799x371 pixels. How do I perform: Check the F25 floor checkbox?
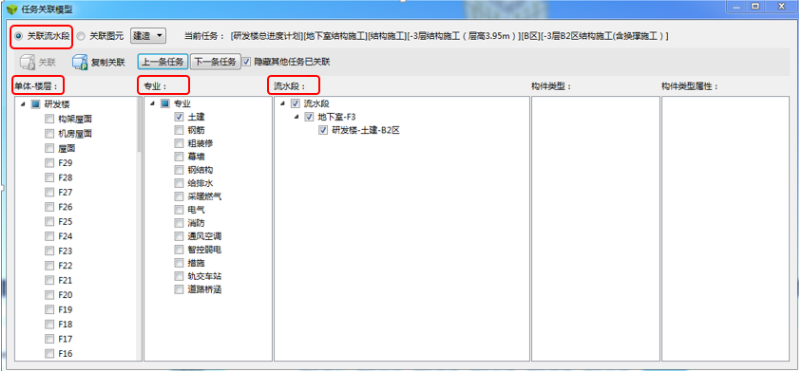(49, 222)
